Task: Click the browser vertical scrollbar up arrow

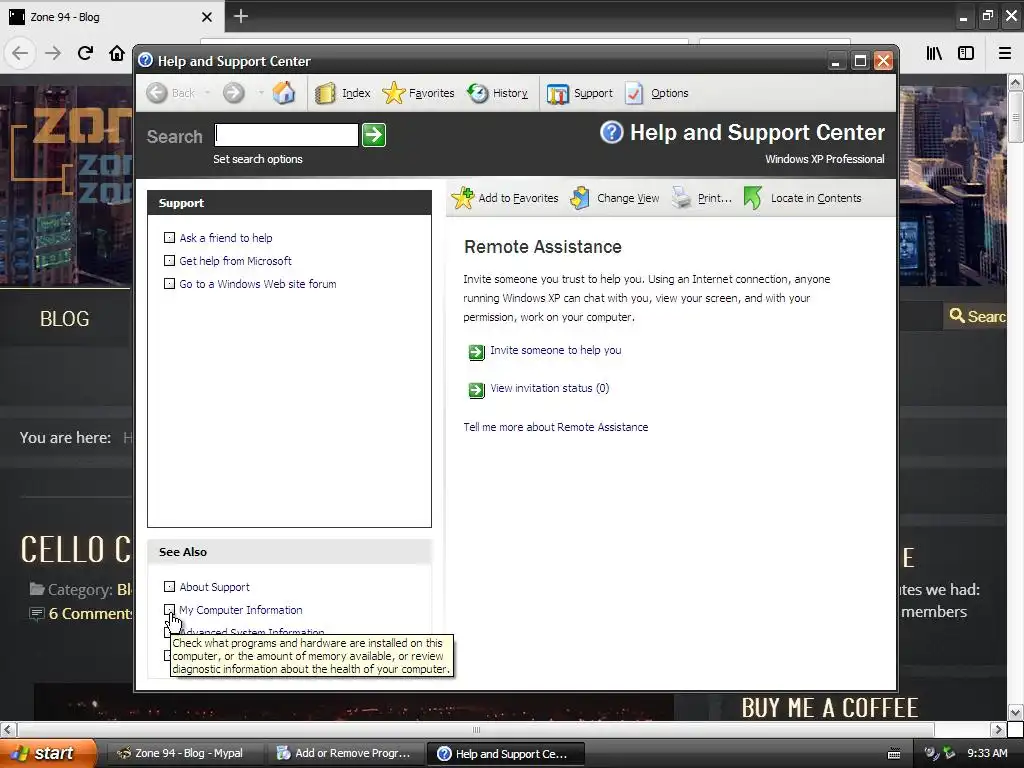Action: [x=1016, y=82]
